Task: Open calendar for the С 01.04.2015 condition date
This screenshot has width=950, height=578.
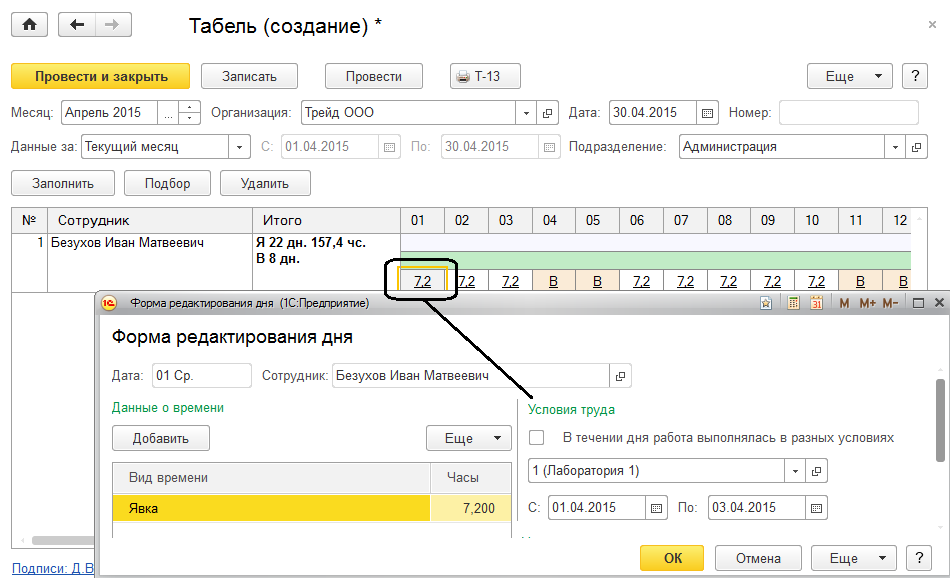Action: coord(656,508)
